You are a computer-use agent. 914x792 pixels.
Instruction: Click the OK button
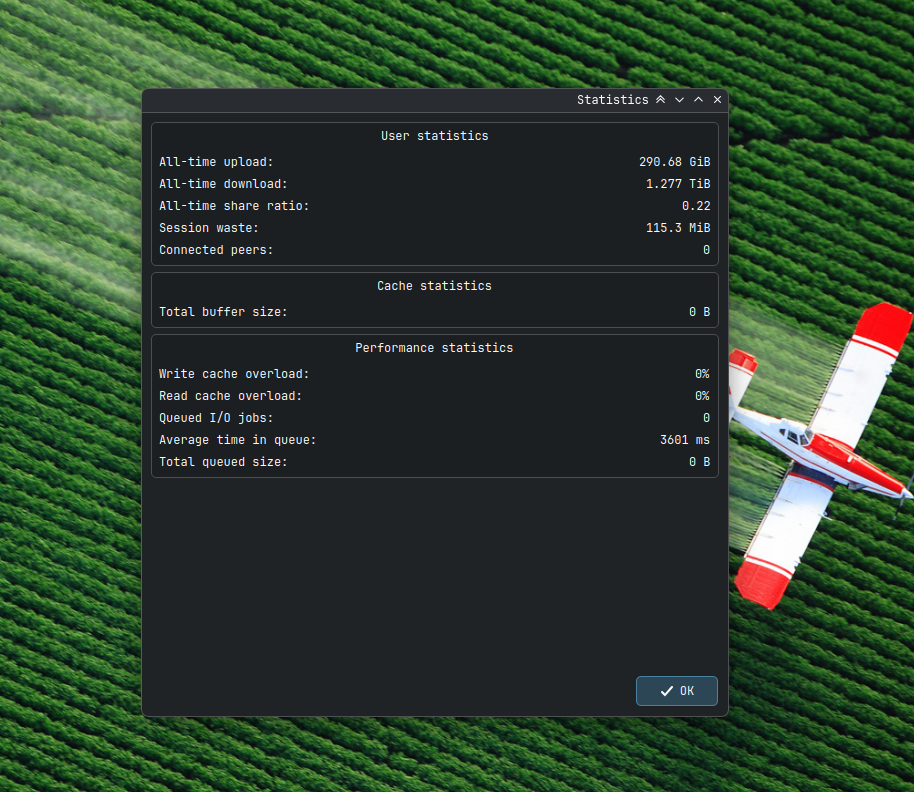(676, 691)
